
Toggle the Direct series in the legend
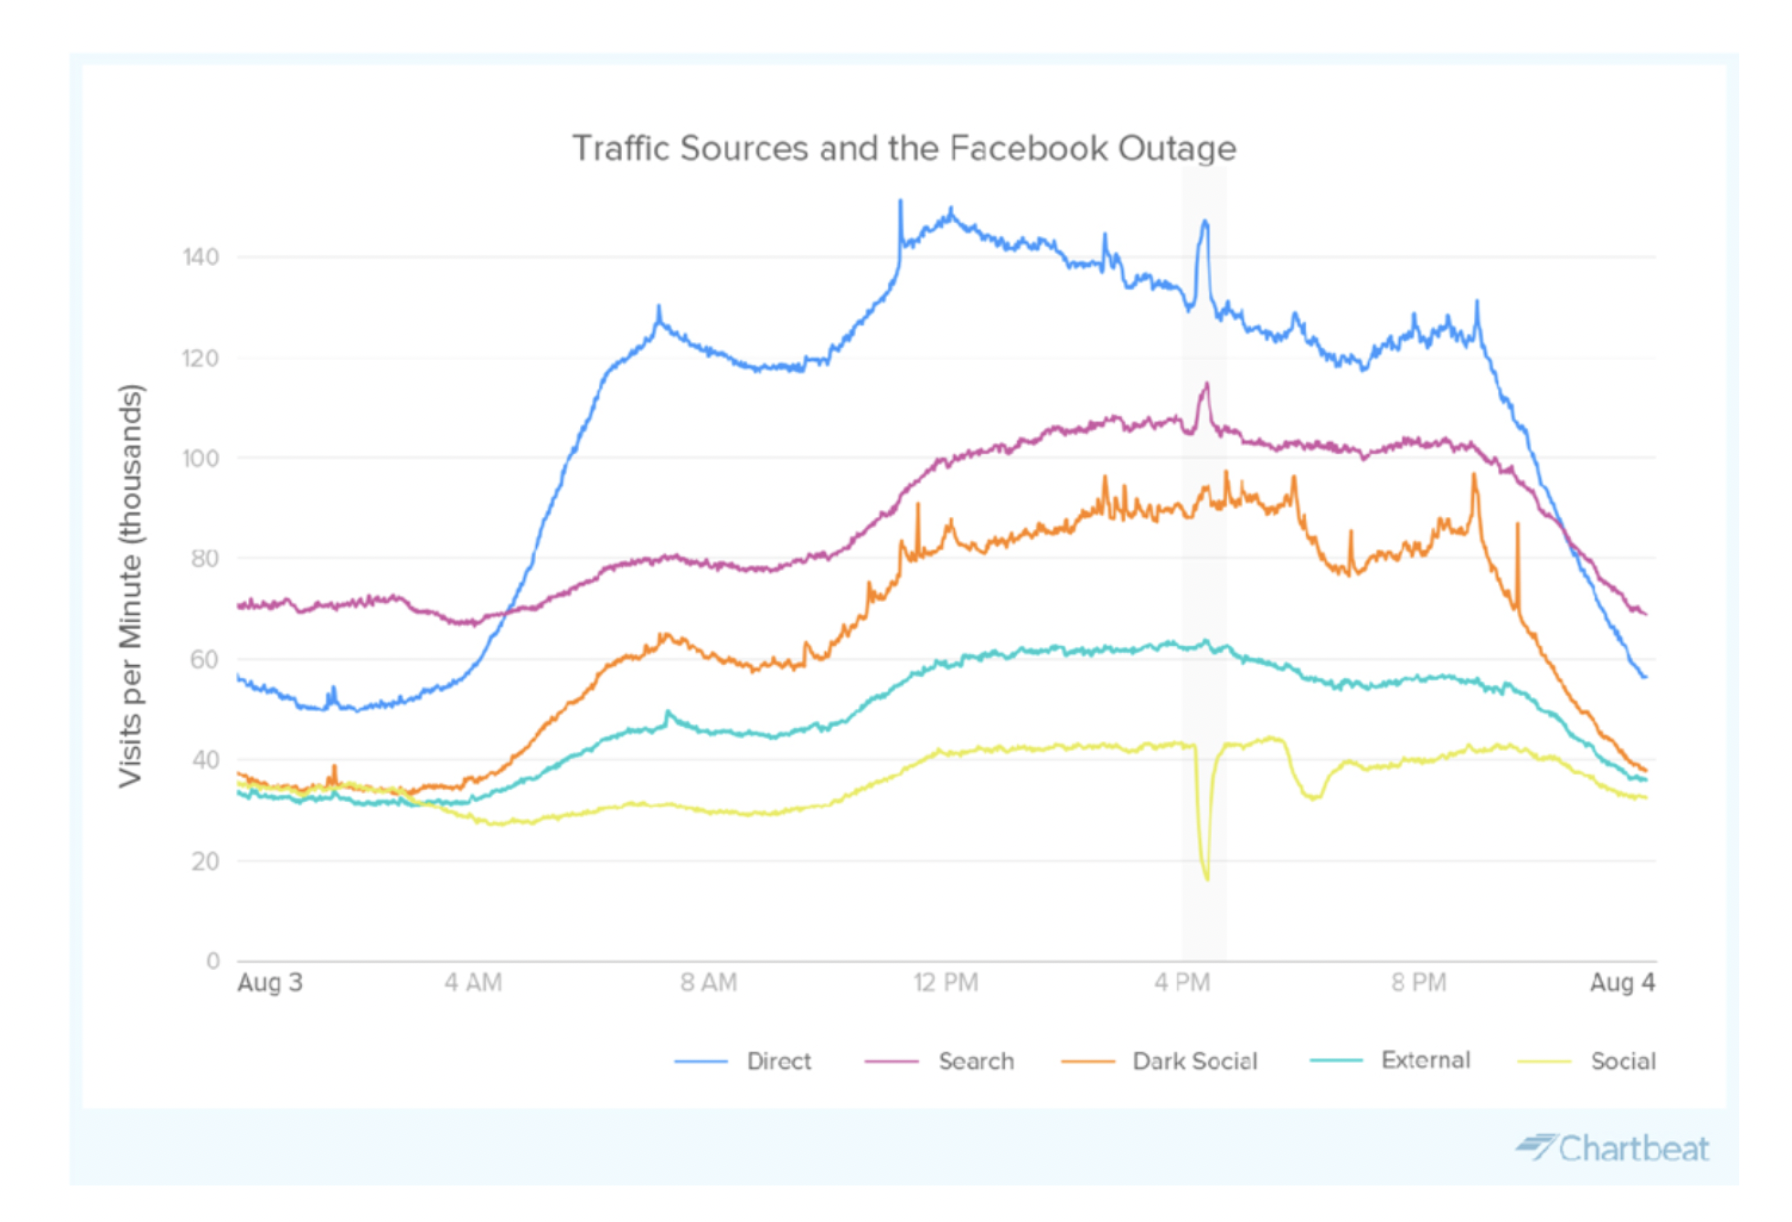pos(778,1061)
